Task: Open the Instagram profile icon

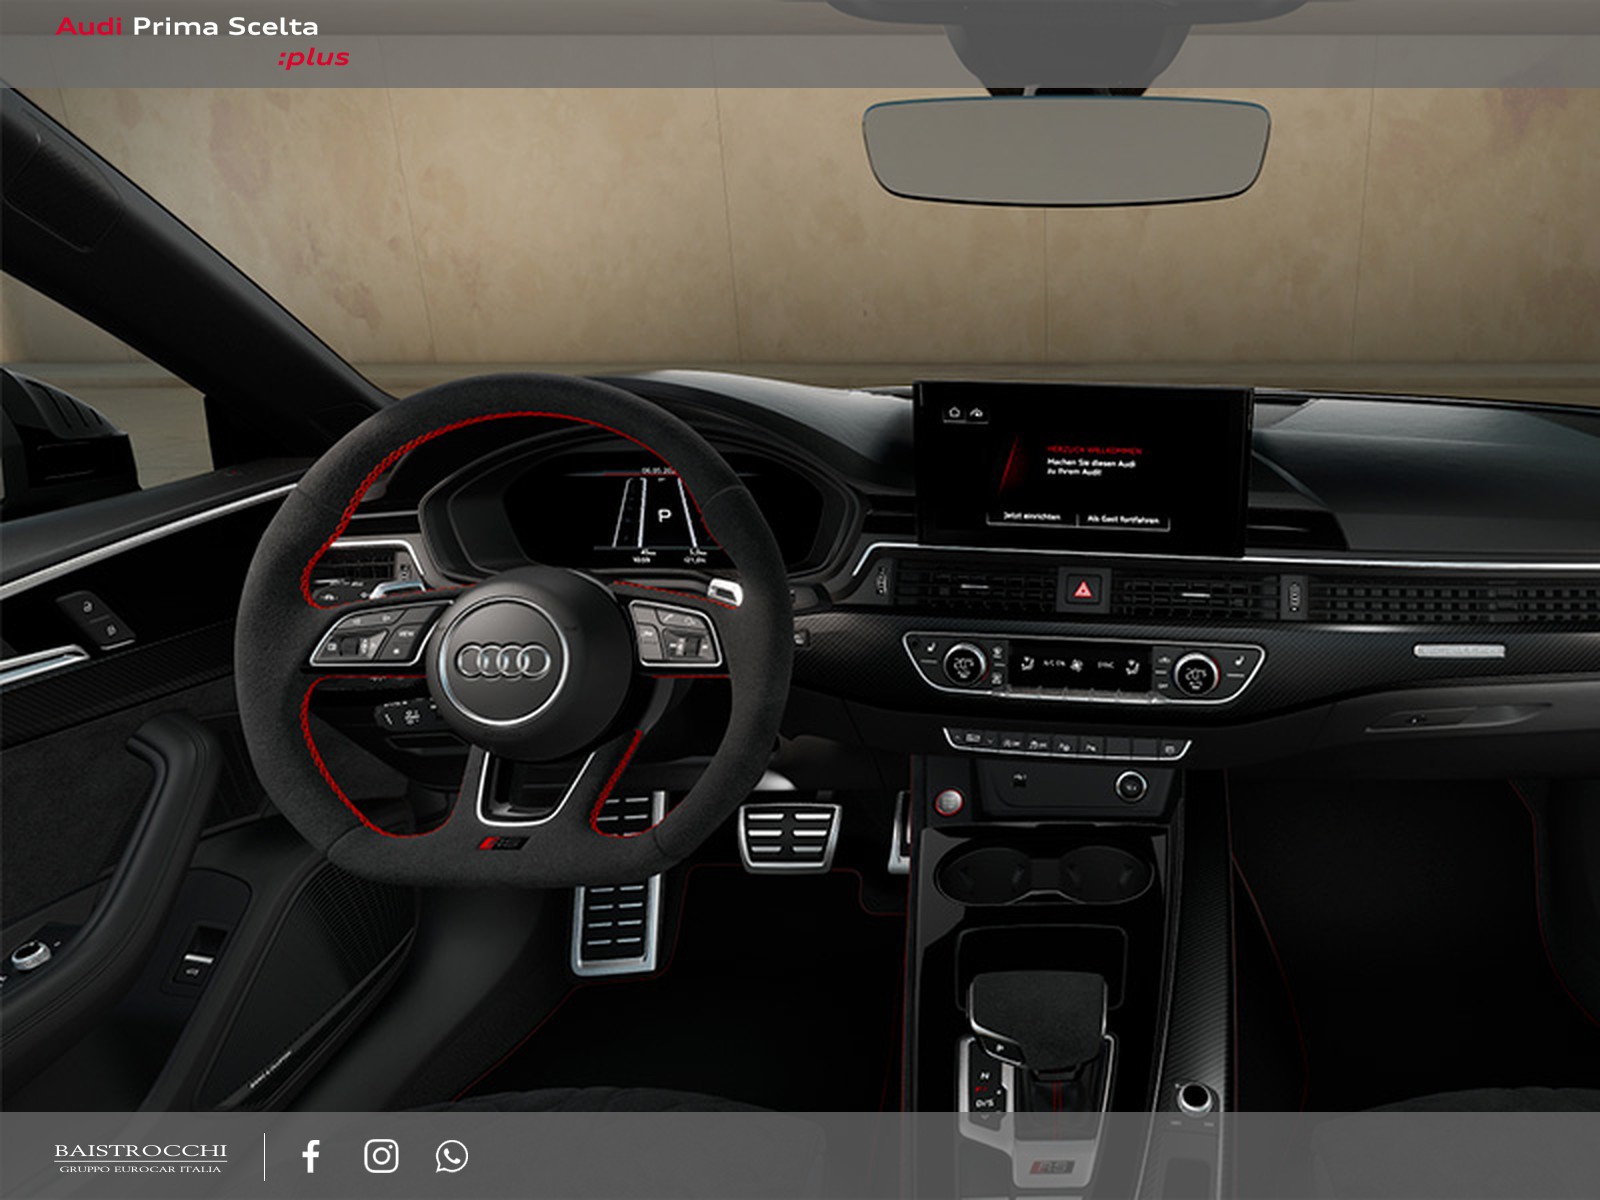Action: 381,1156
